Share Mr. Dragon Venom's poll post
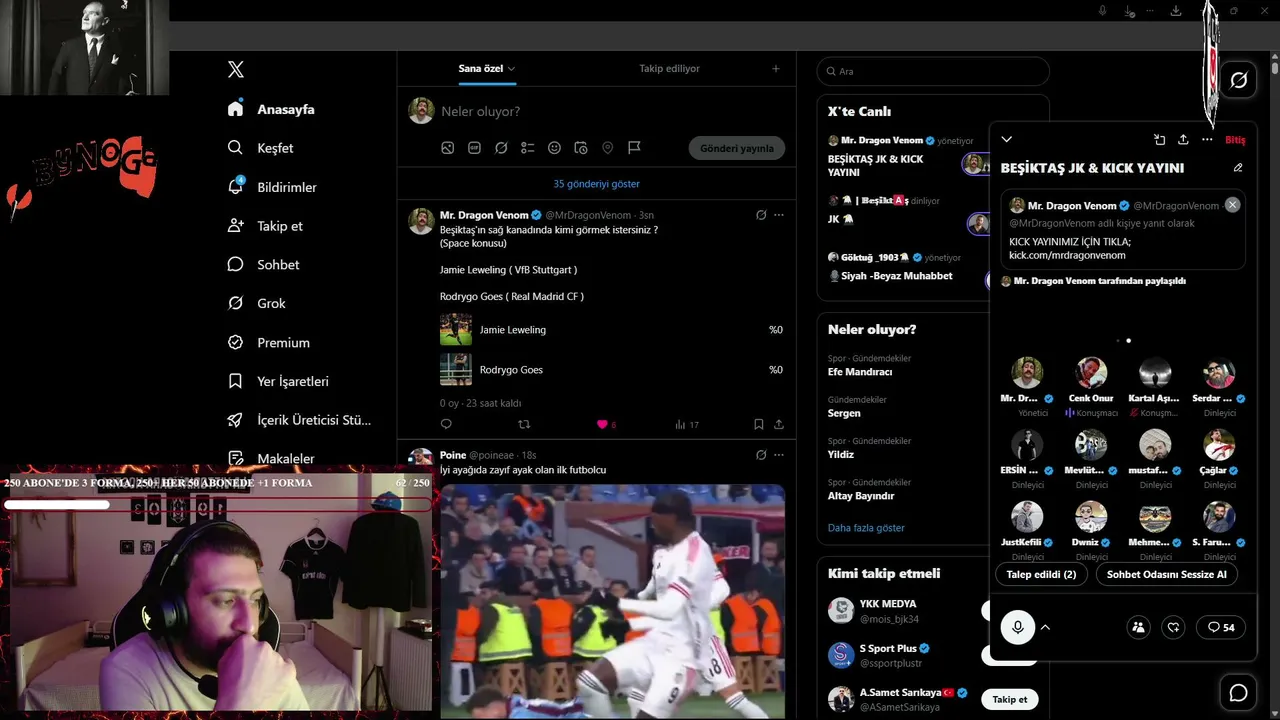This screenshot has height=720, width=1280. click(779, 424)
